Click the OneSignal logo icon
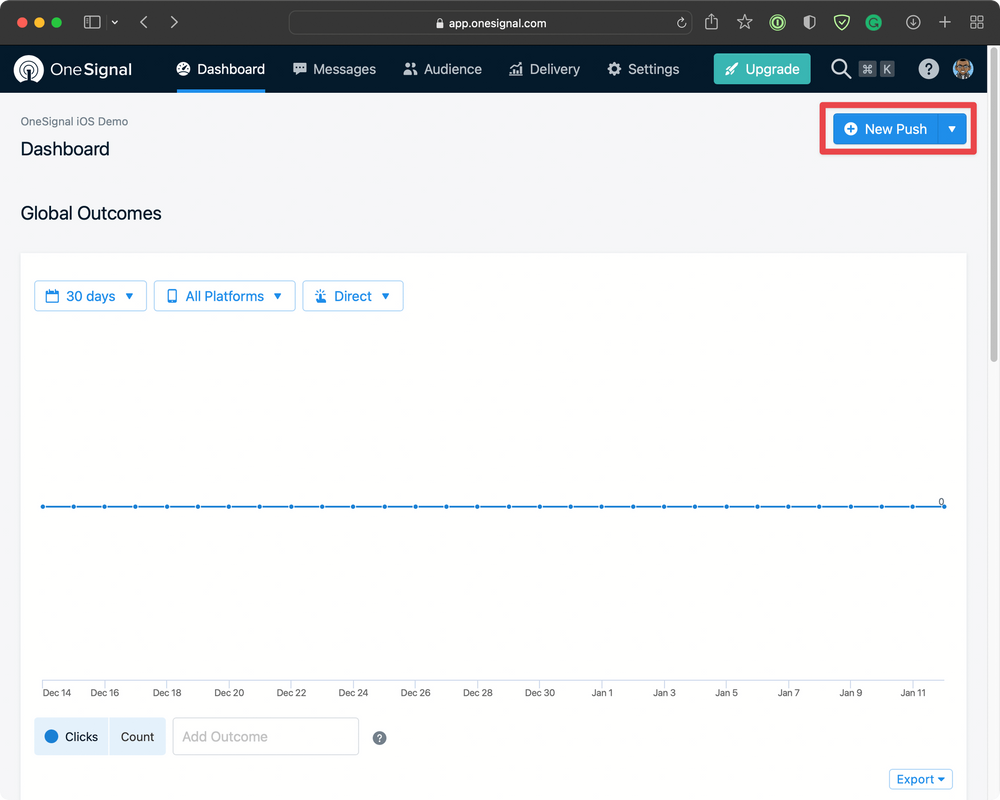 [x=28, y=69]
